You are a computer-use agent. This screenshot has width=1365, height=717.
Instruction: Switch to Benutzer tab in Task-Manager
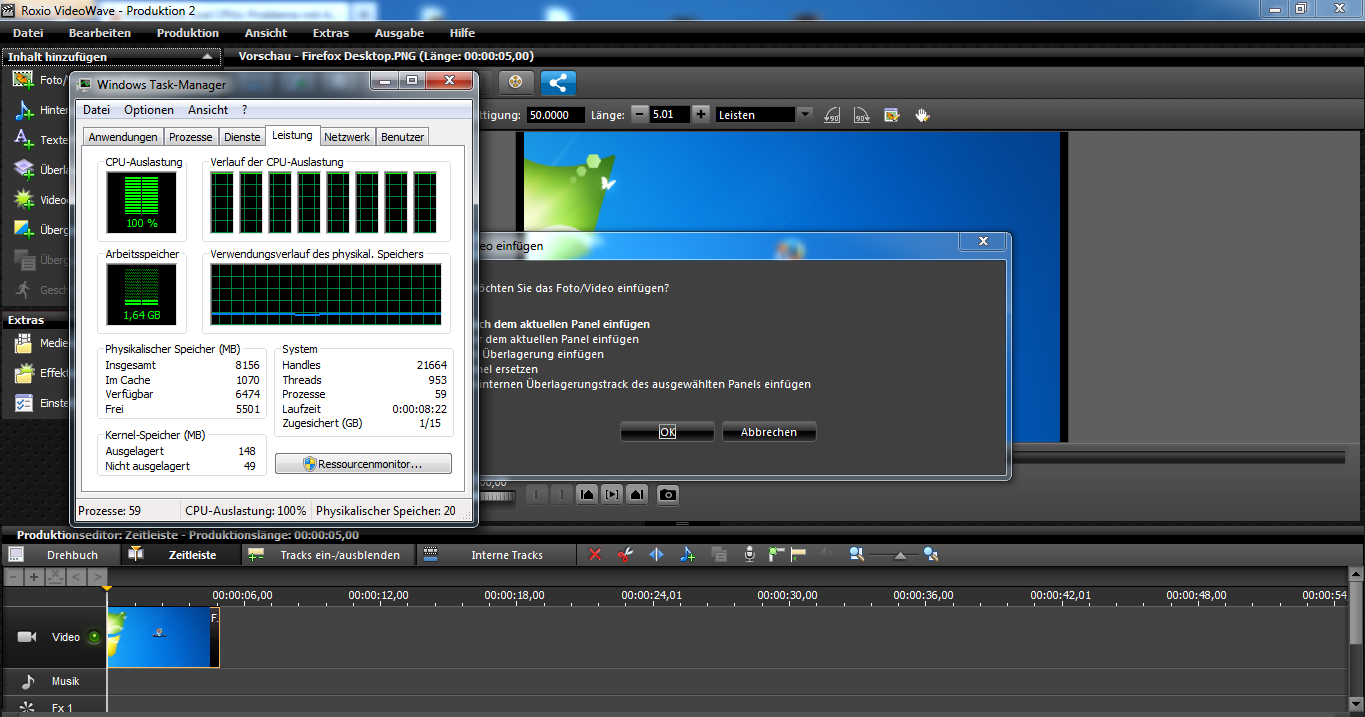point(402,137)
